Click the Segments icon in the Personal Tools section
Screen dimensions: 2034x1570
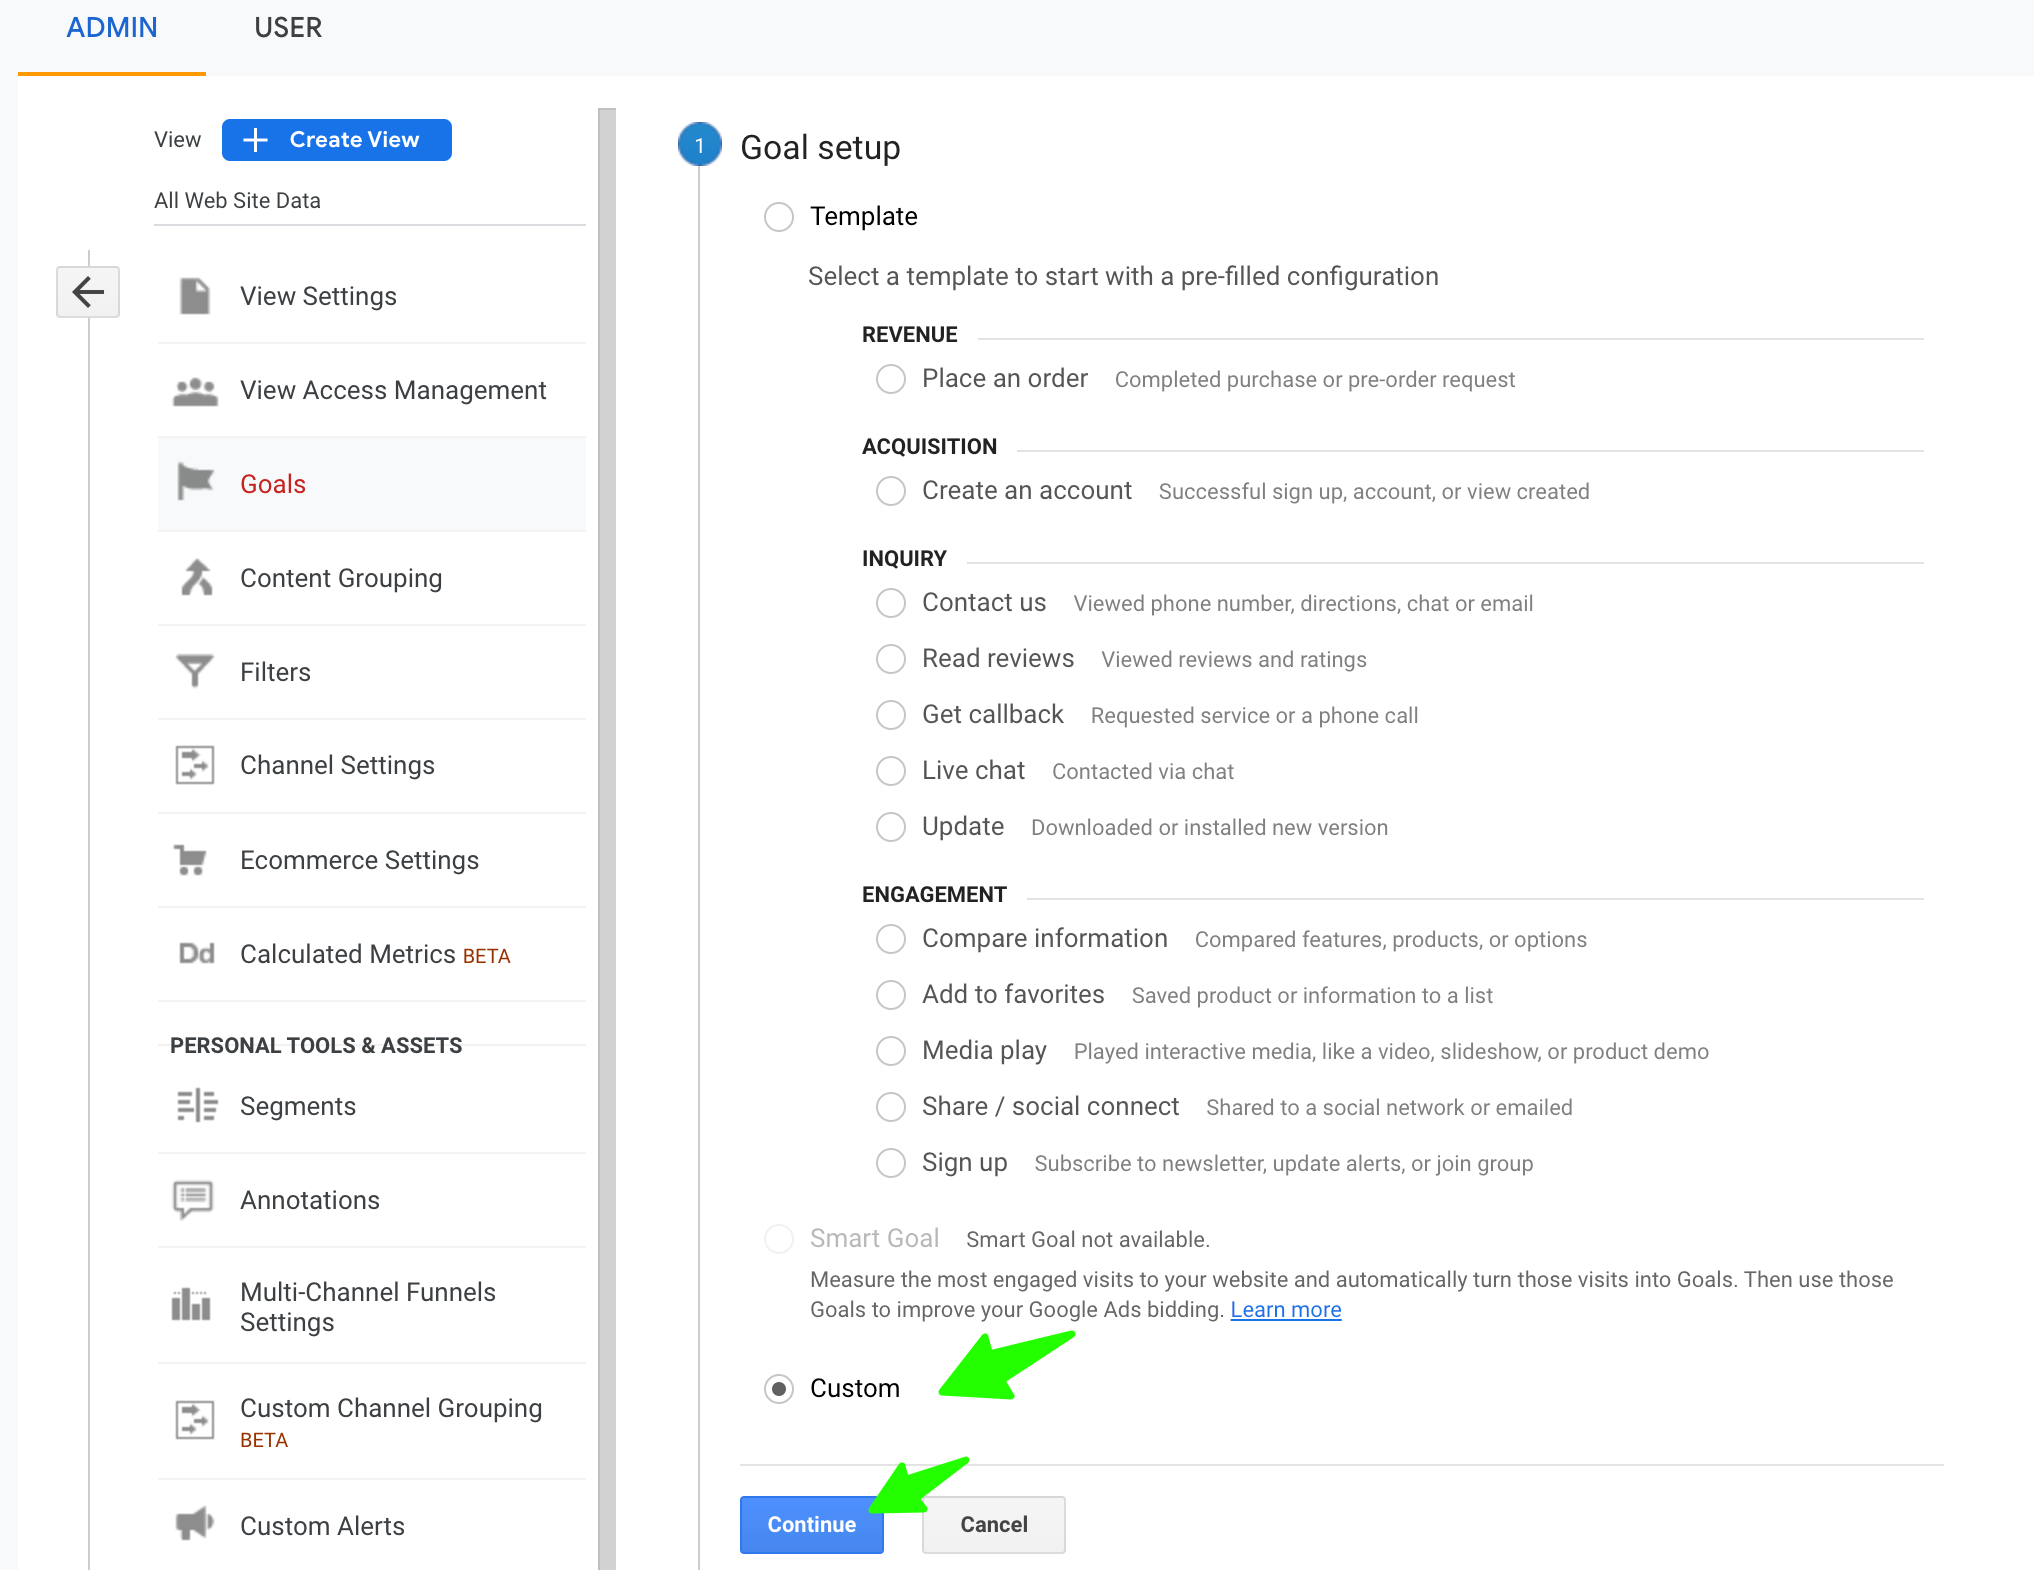pyautogui.click(x=196, y=1106)
